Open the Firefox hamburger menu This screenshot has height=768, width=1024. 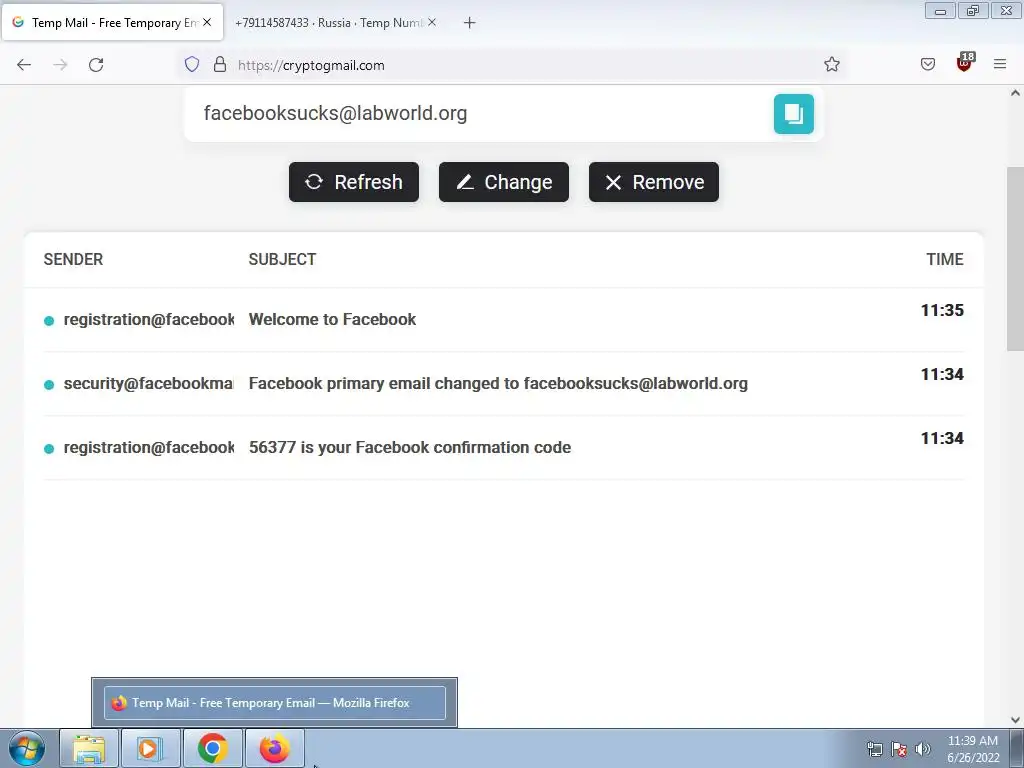pos(999,64)
